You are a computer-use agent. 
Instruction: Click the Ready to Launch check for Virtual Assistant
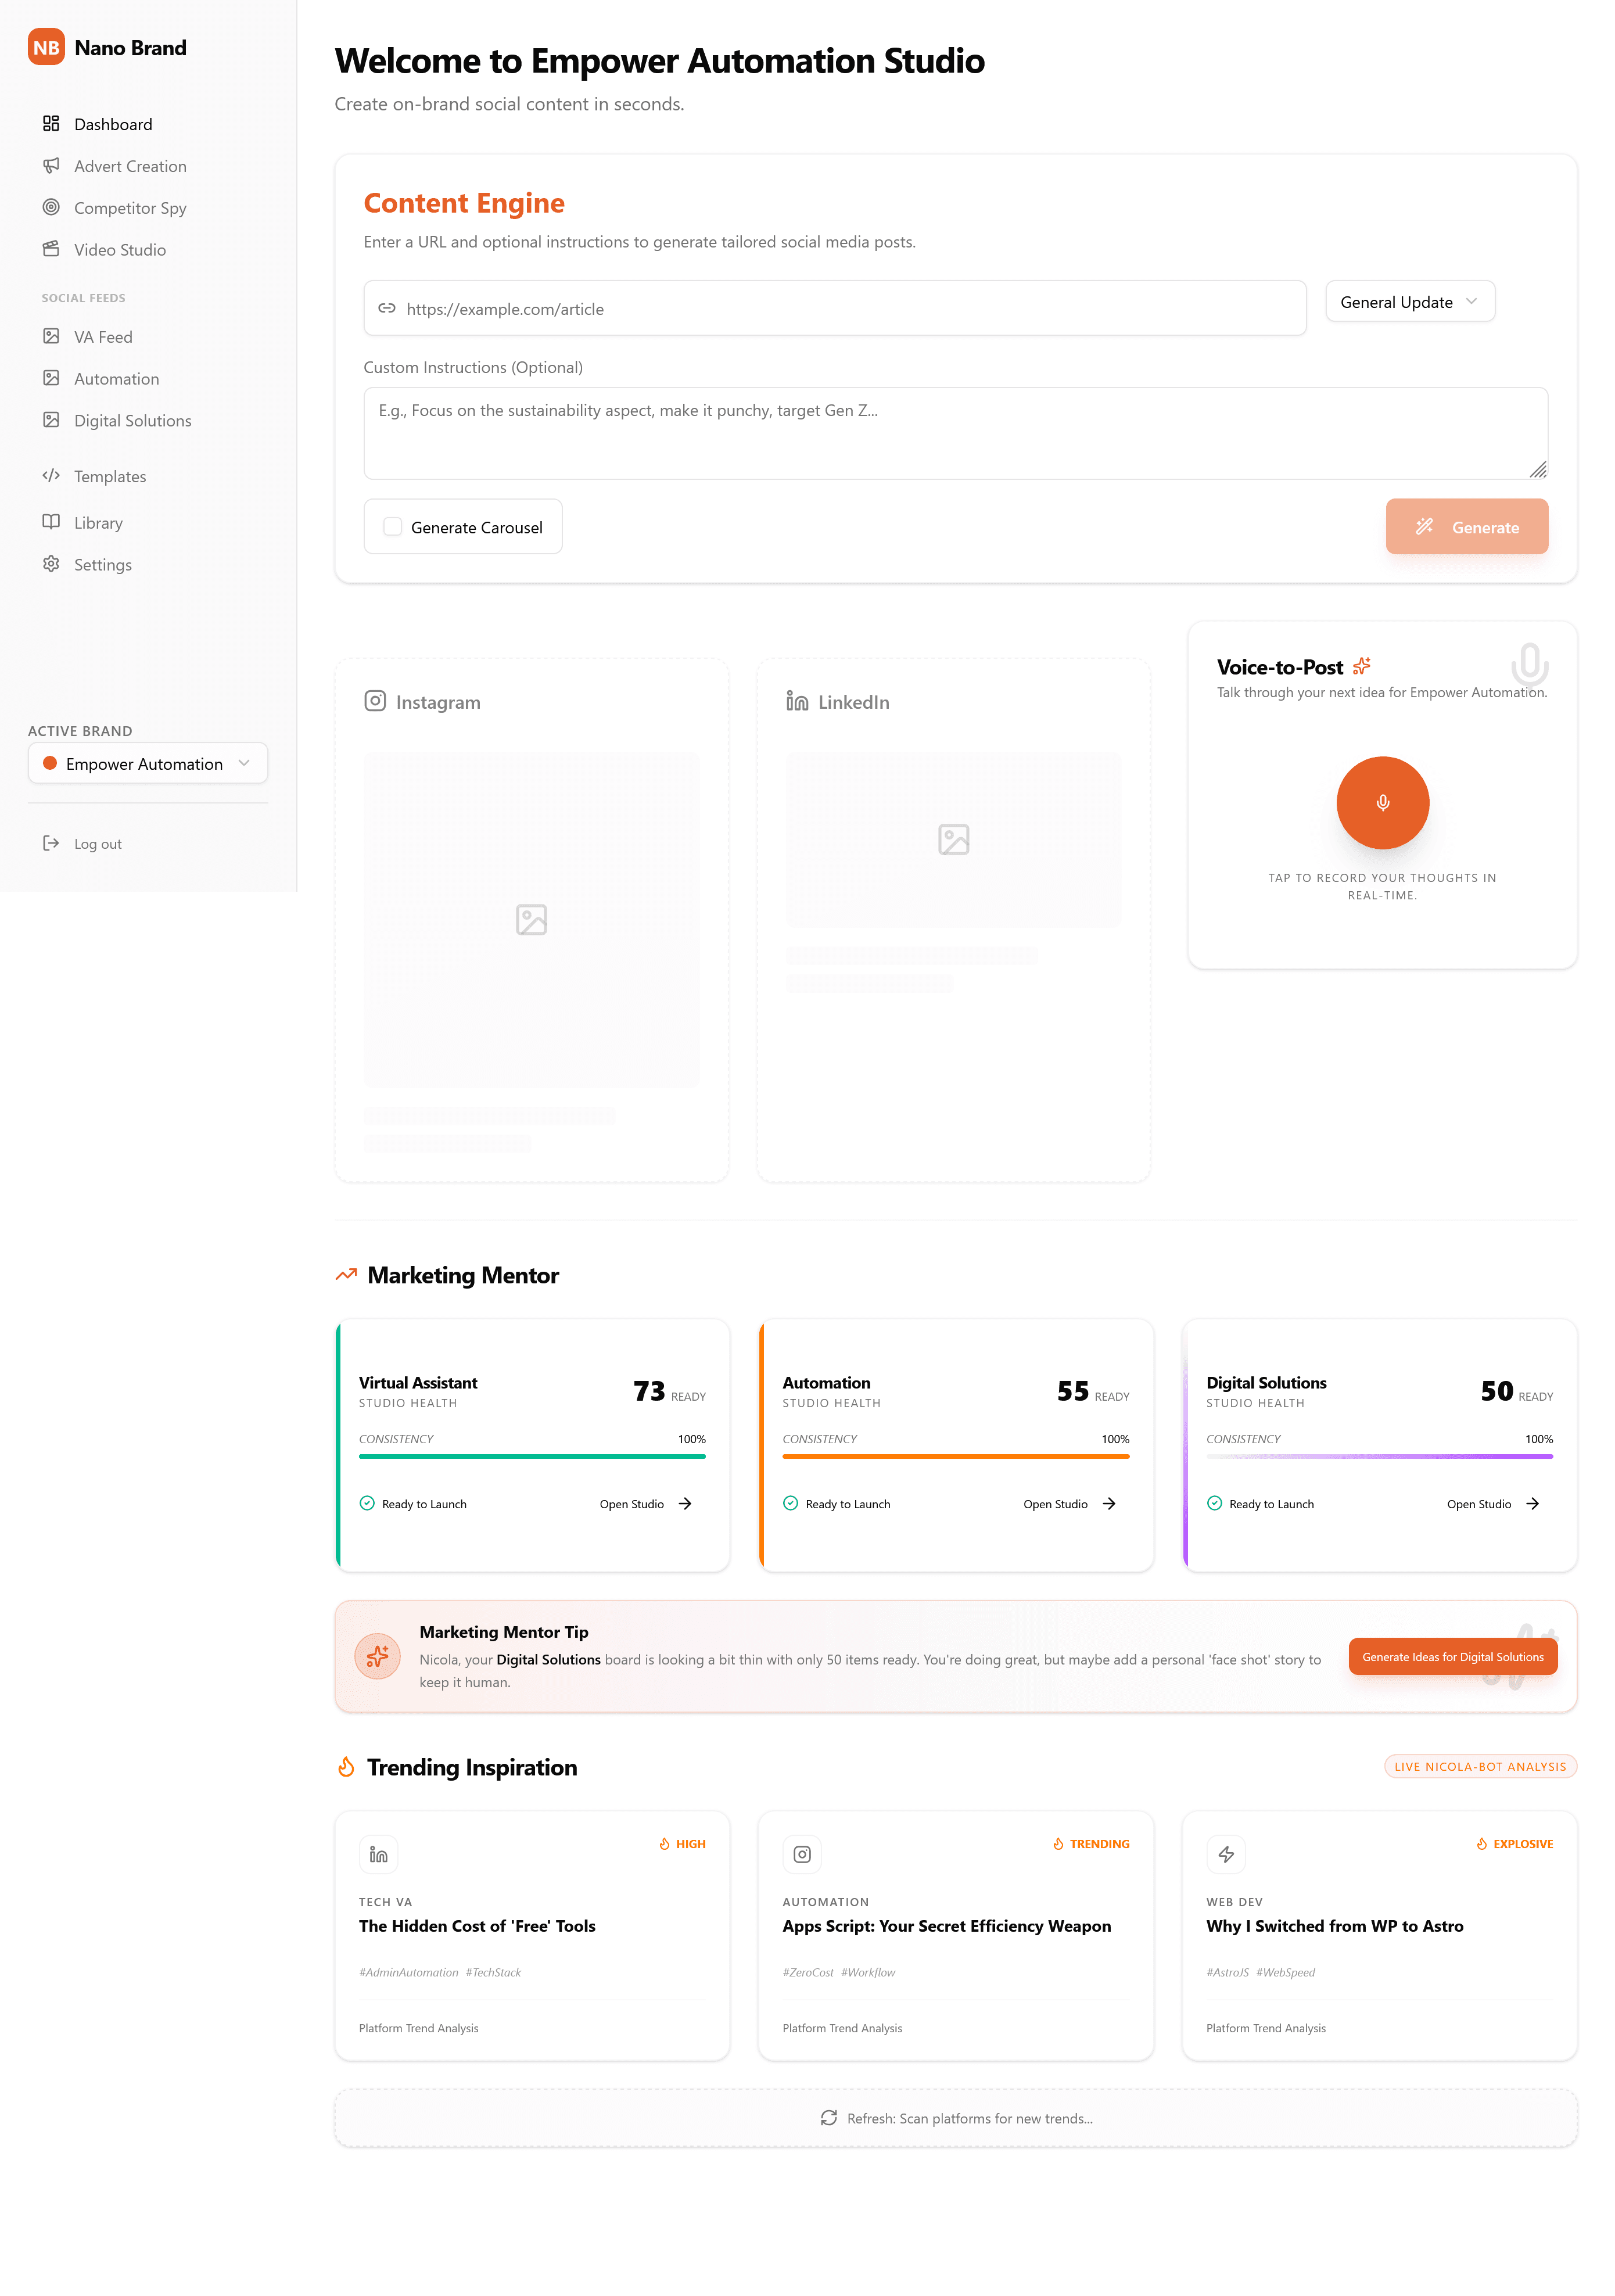pyautogui.click(x=367, y=1503)
